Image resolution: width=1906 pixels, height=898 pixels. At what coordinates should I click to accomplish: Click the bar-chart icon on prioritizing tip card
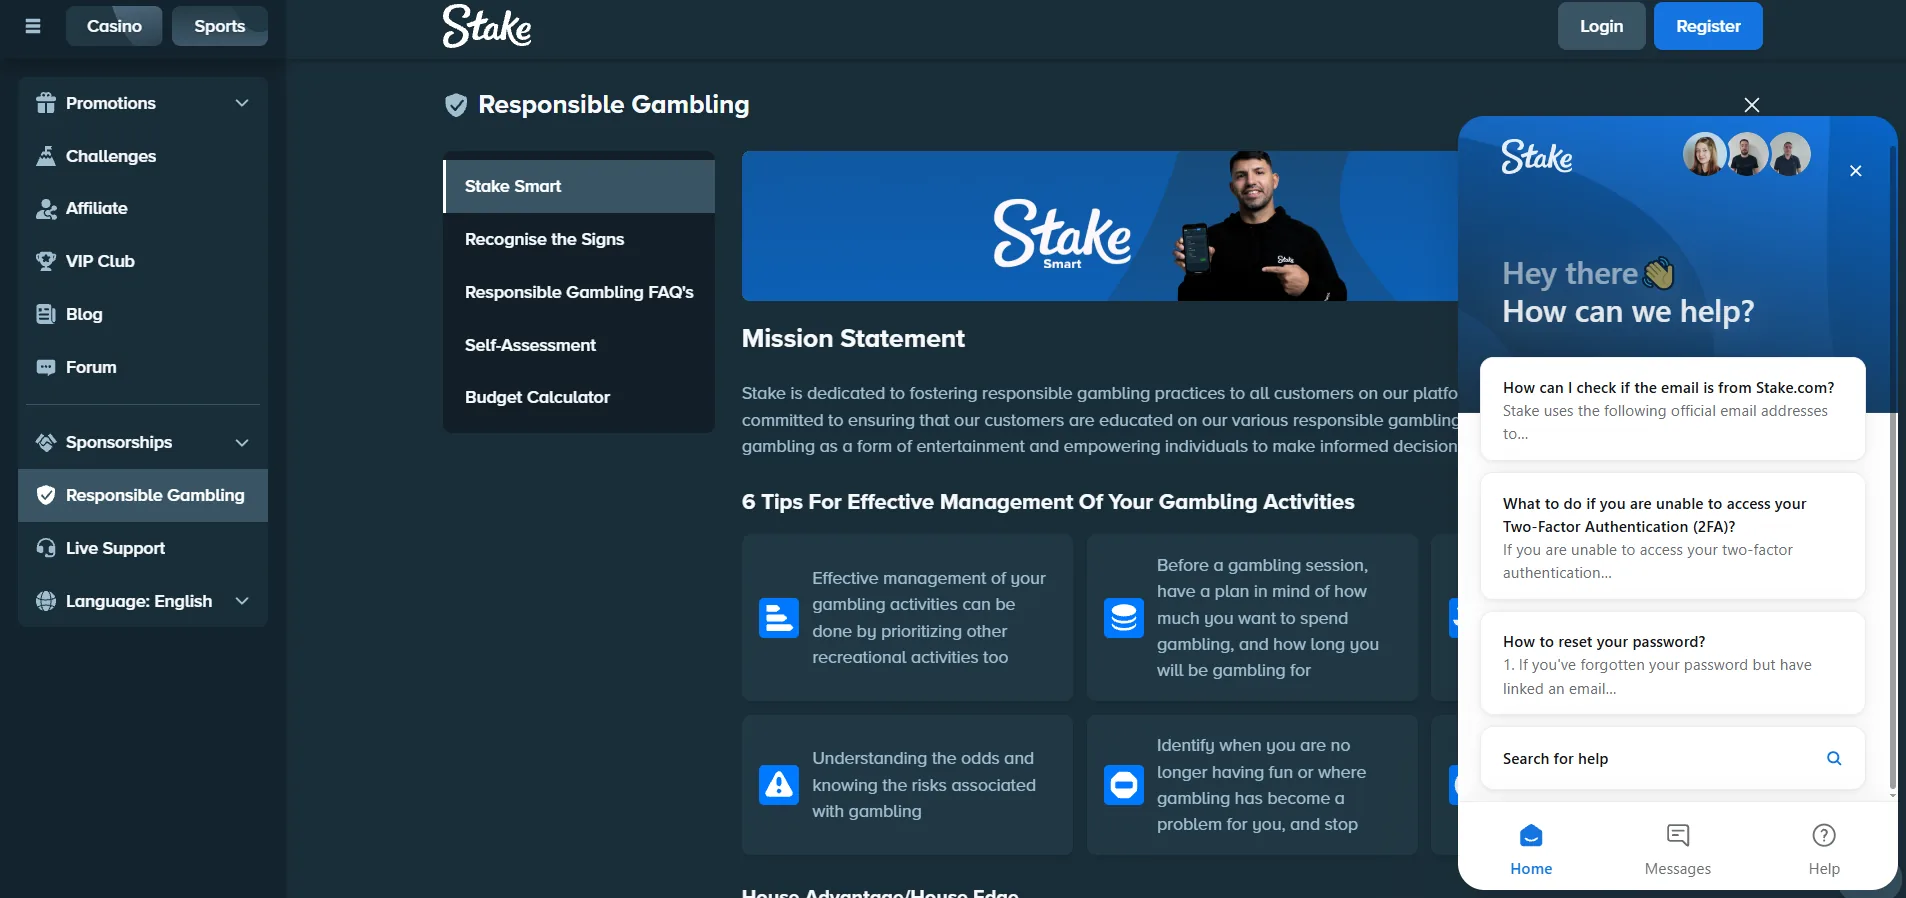pyautogui.click(x=779, y=618)
